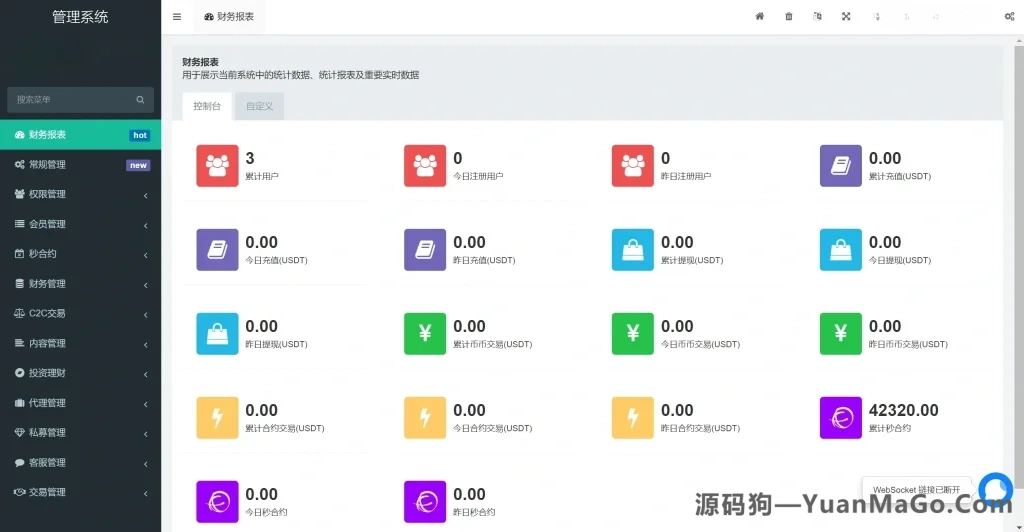
Task: Expand the 财务管理 sidebar menu
Action: [x=80, y=284]
